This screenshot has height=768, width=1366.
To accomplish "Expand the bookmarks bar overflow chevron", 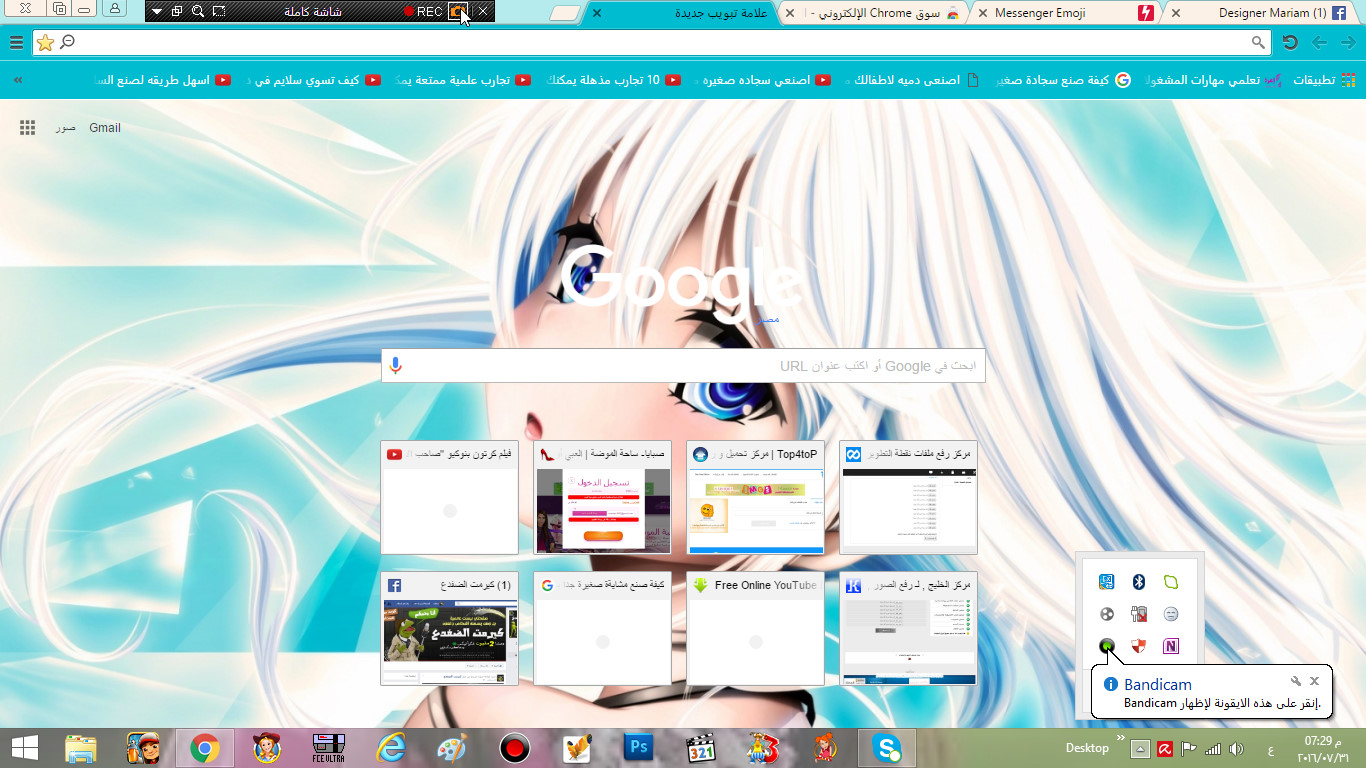I will pyautogui.click(x=17, y=80).
